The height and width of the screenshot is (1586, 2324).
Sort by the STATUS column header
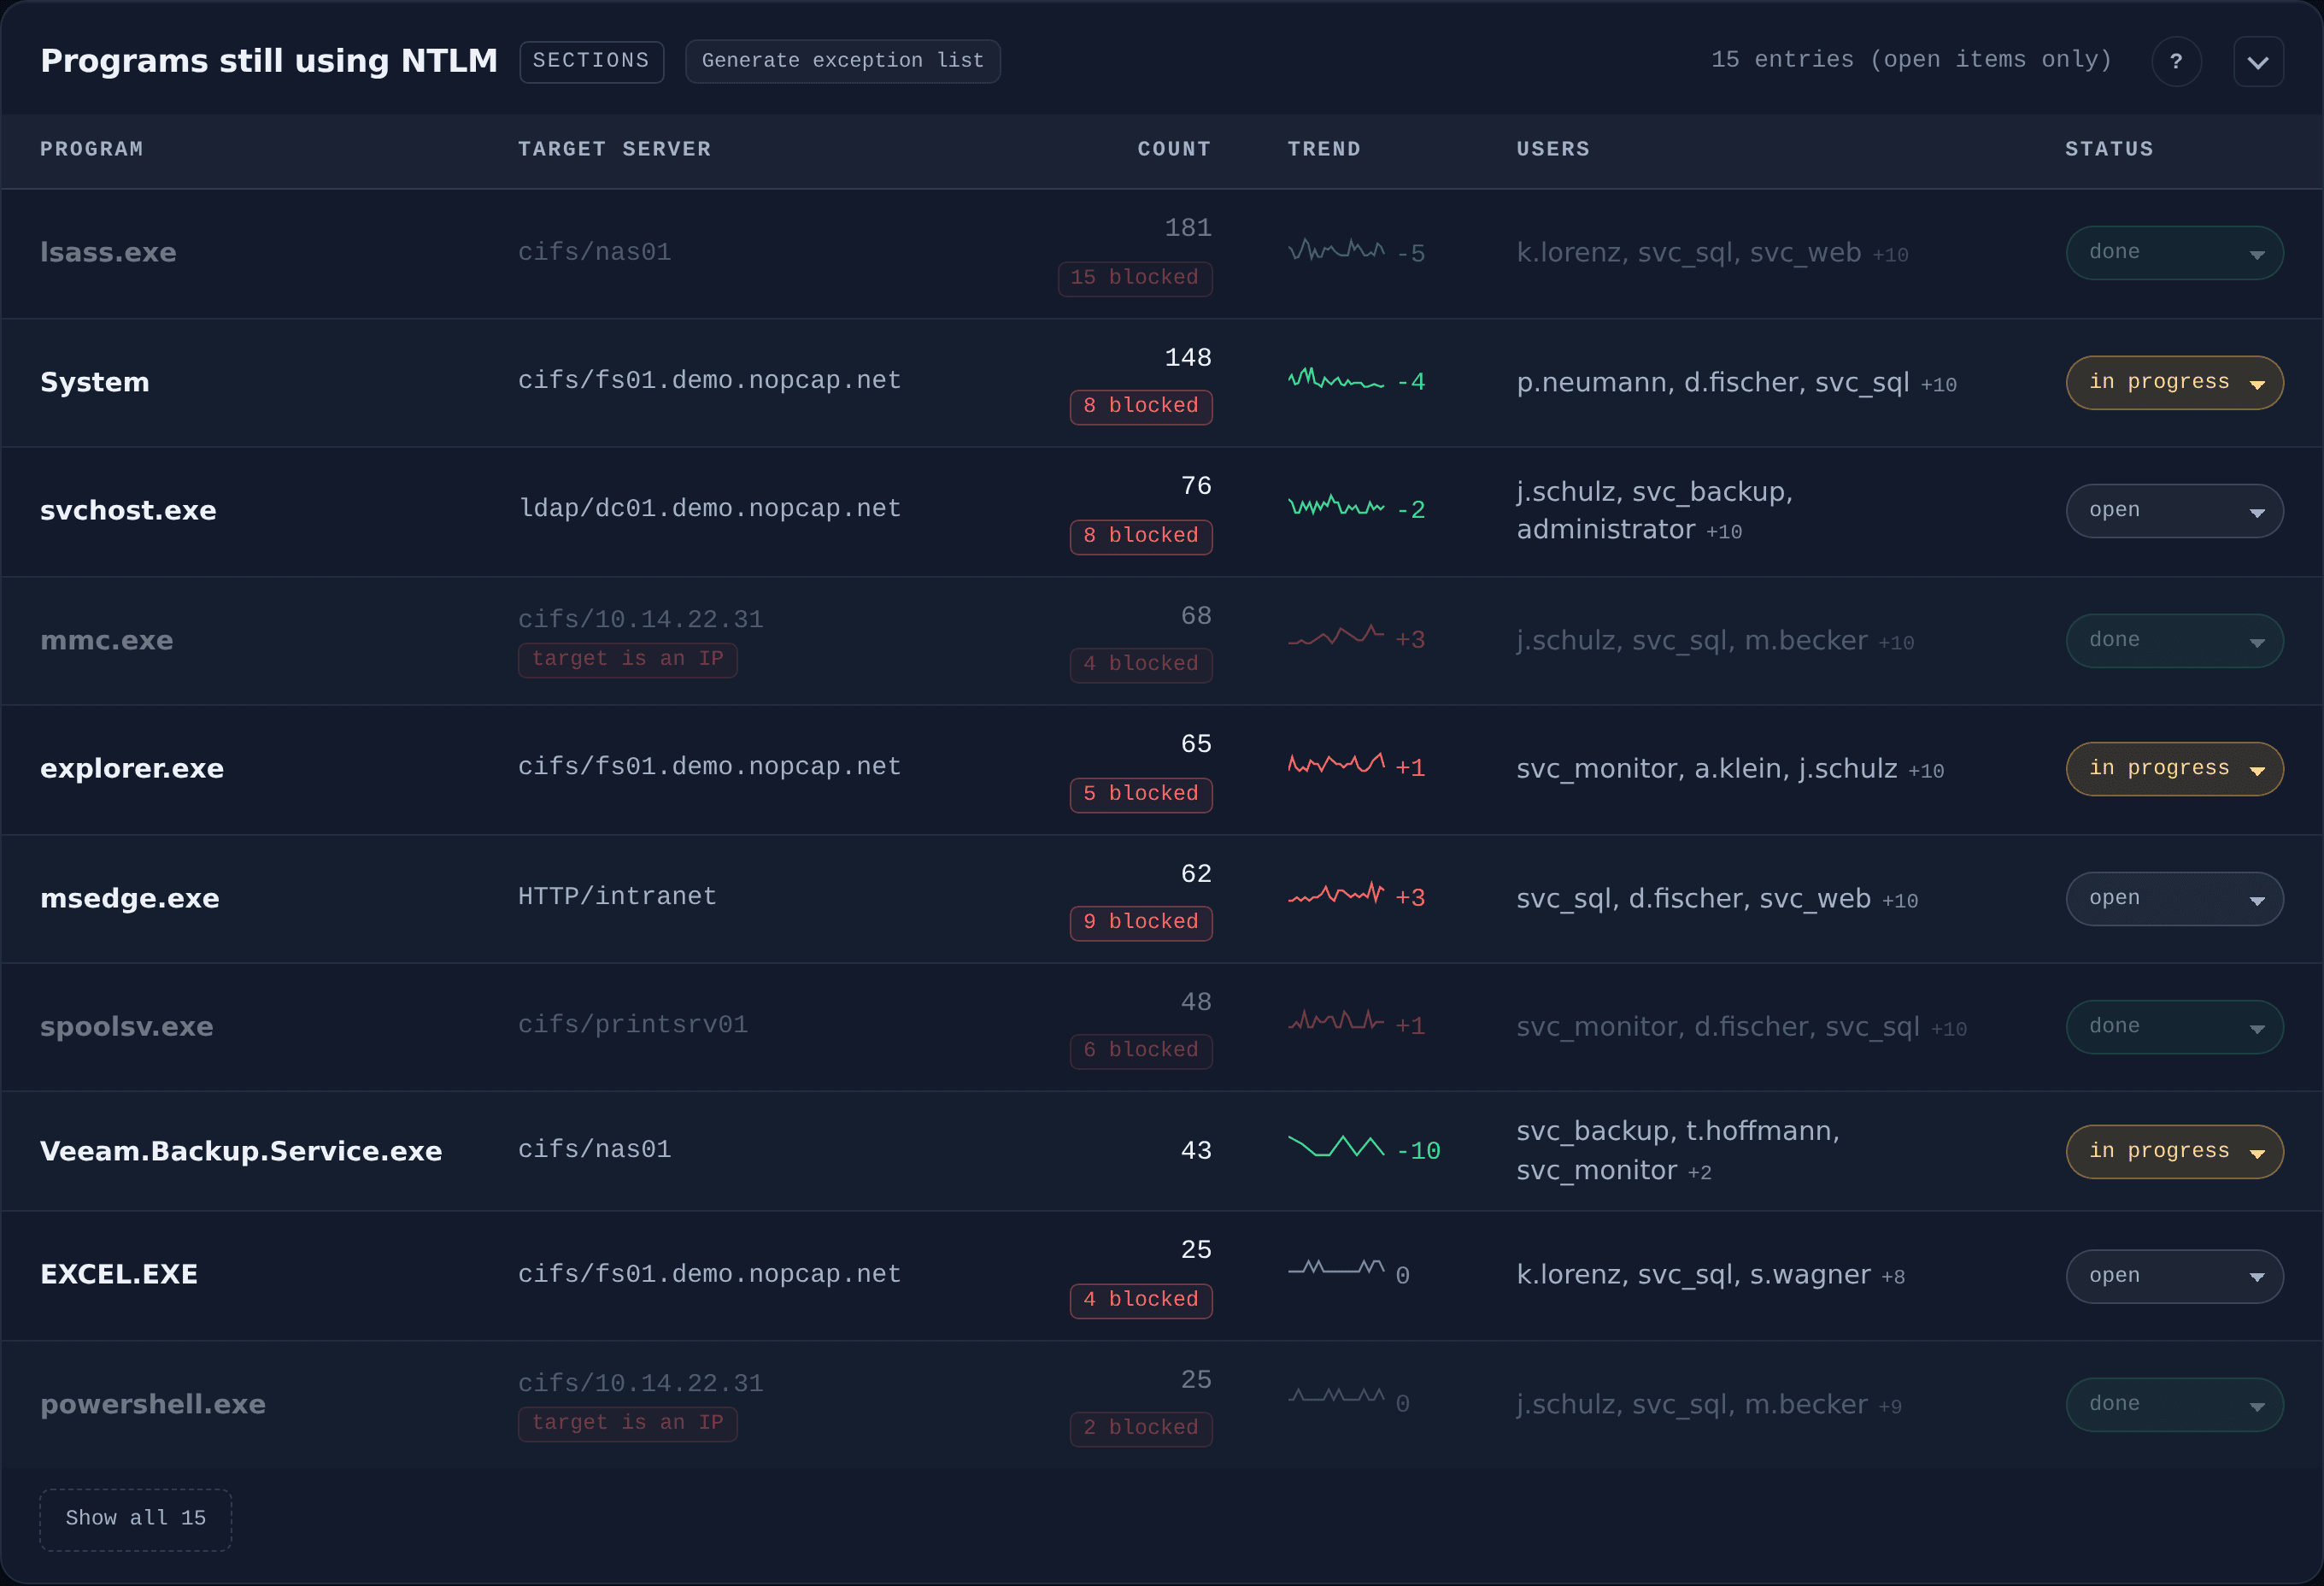[2109, 149]
